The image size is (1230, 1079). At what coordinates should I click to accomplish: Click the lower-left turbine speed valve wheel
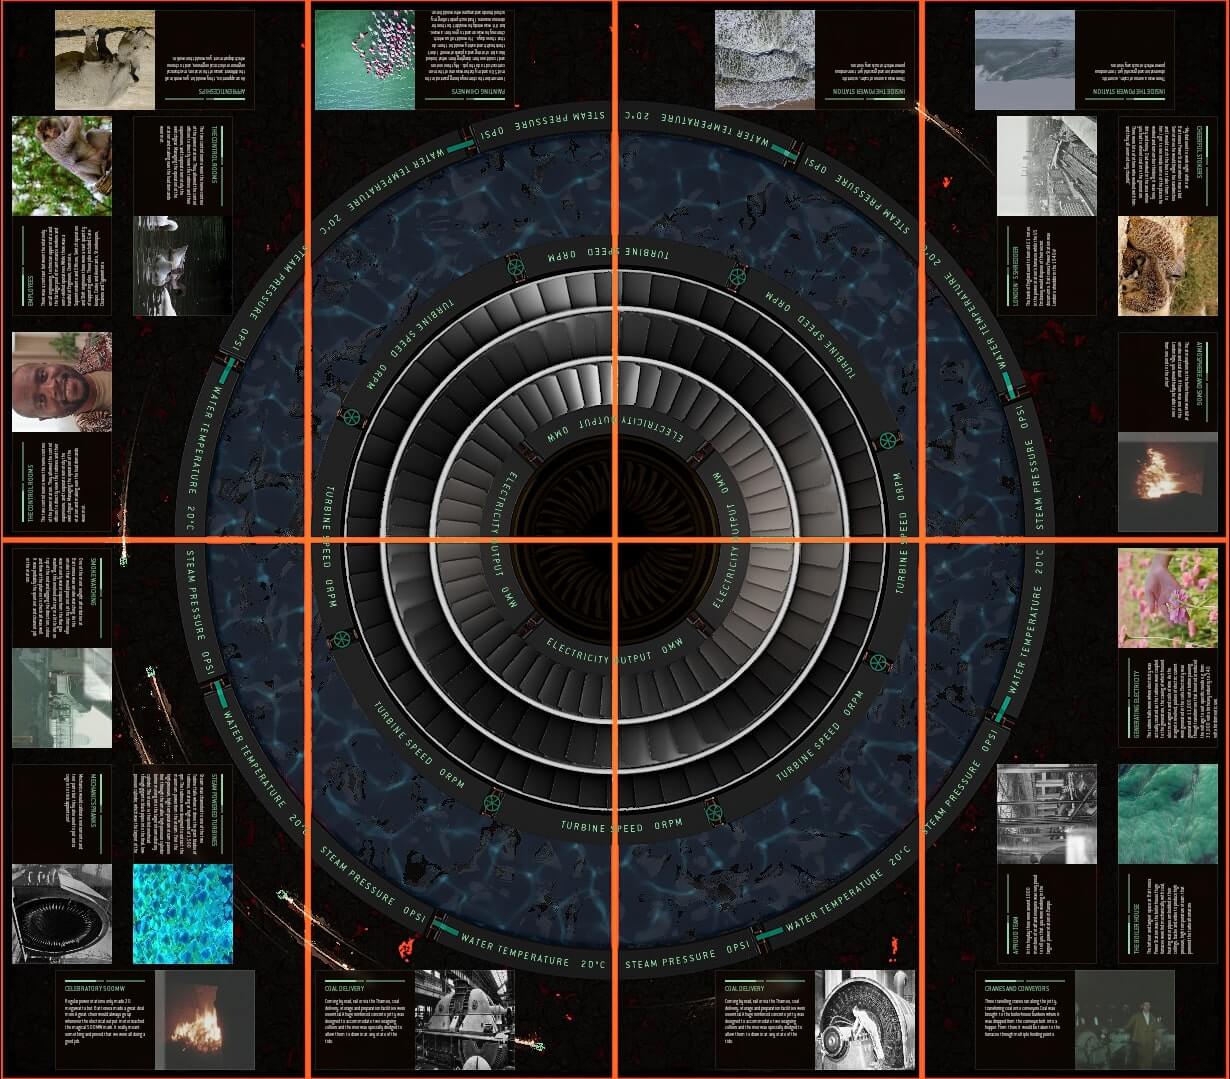tap(342, 639)
